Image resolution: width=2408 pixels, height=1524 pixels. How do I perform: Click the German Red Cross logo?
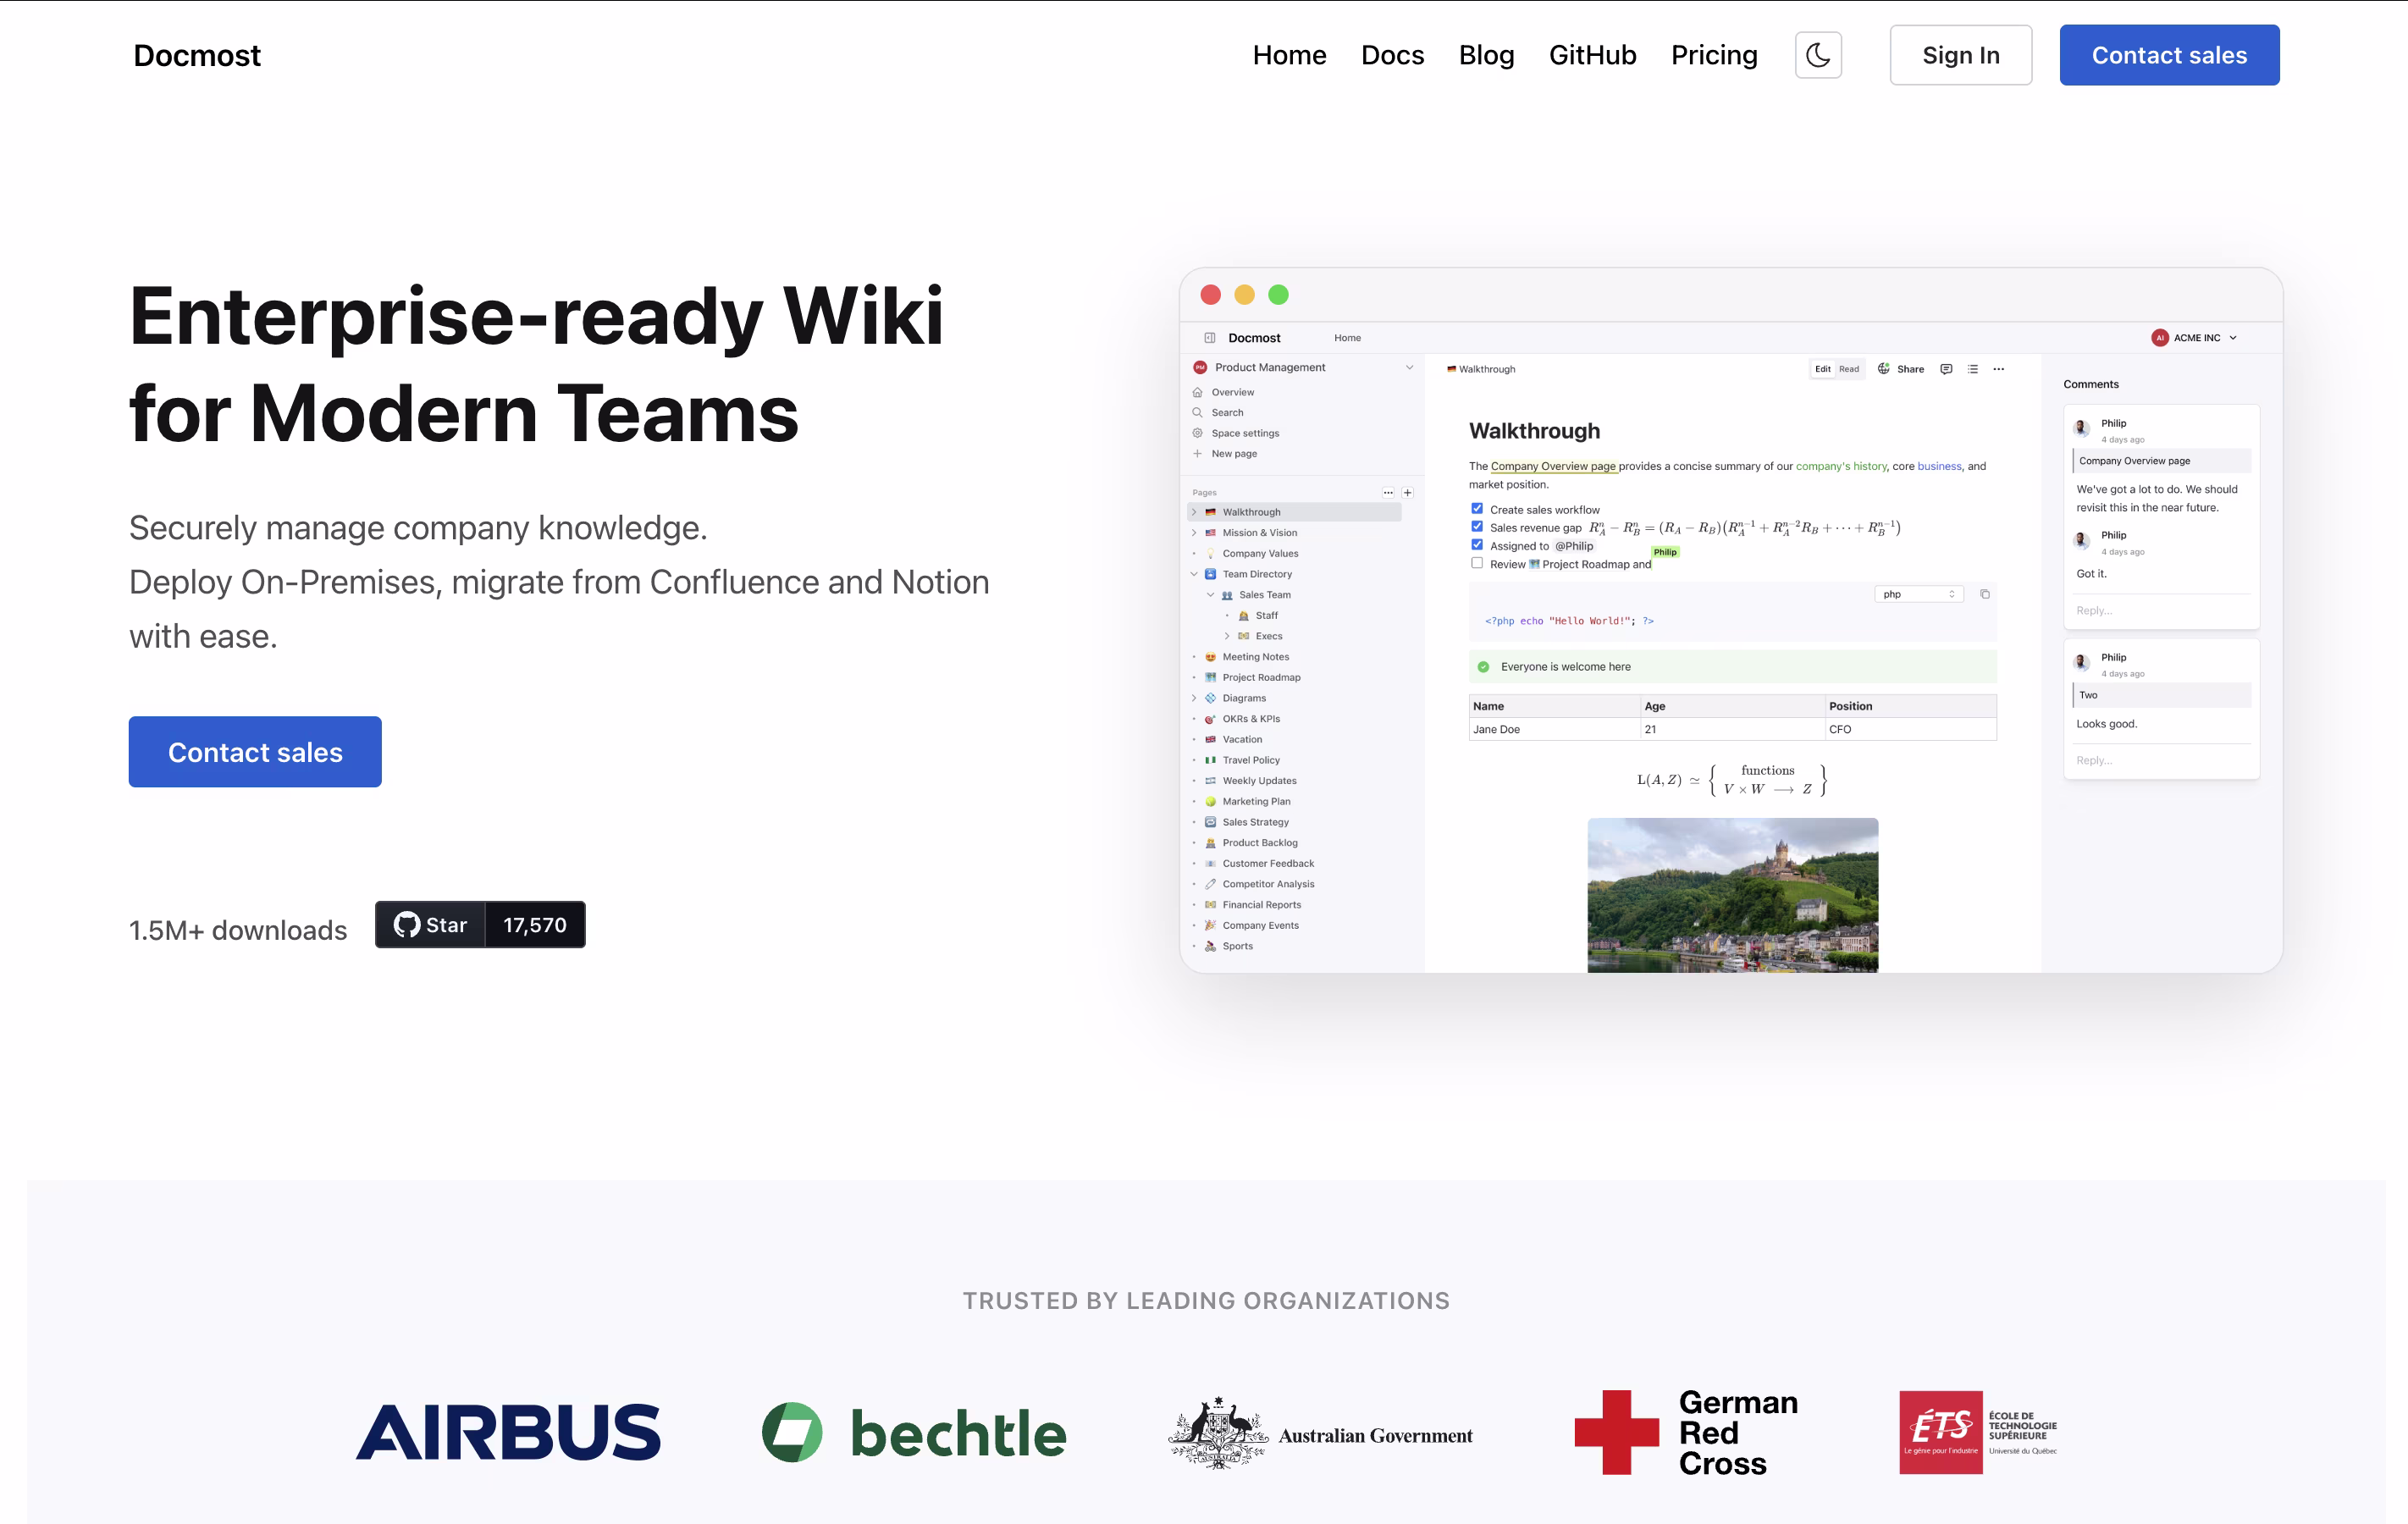coord(1686,1433)
